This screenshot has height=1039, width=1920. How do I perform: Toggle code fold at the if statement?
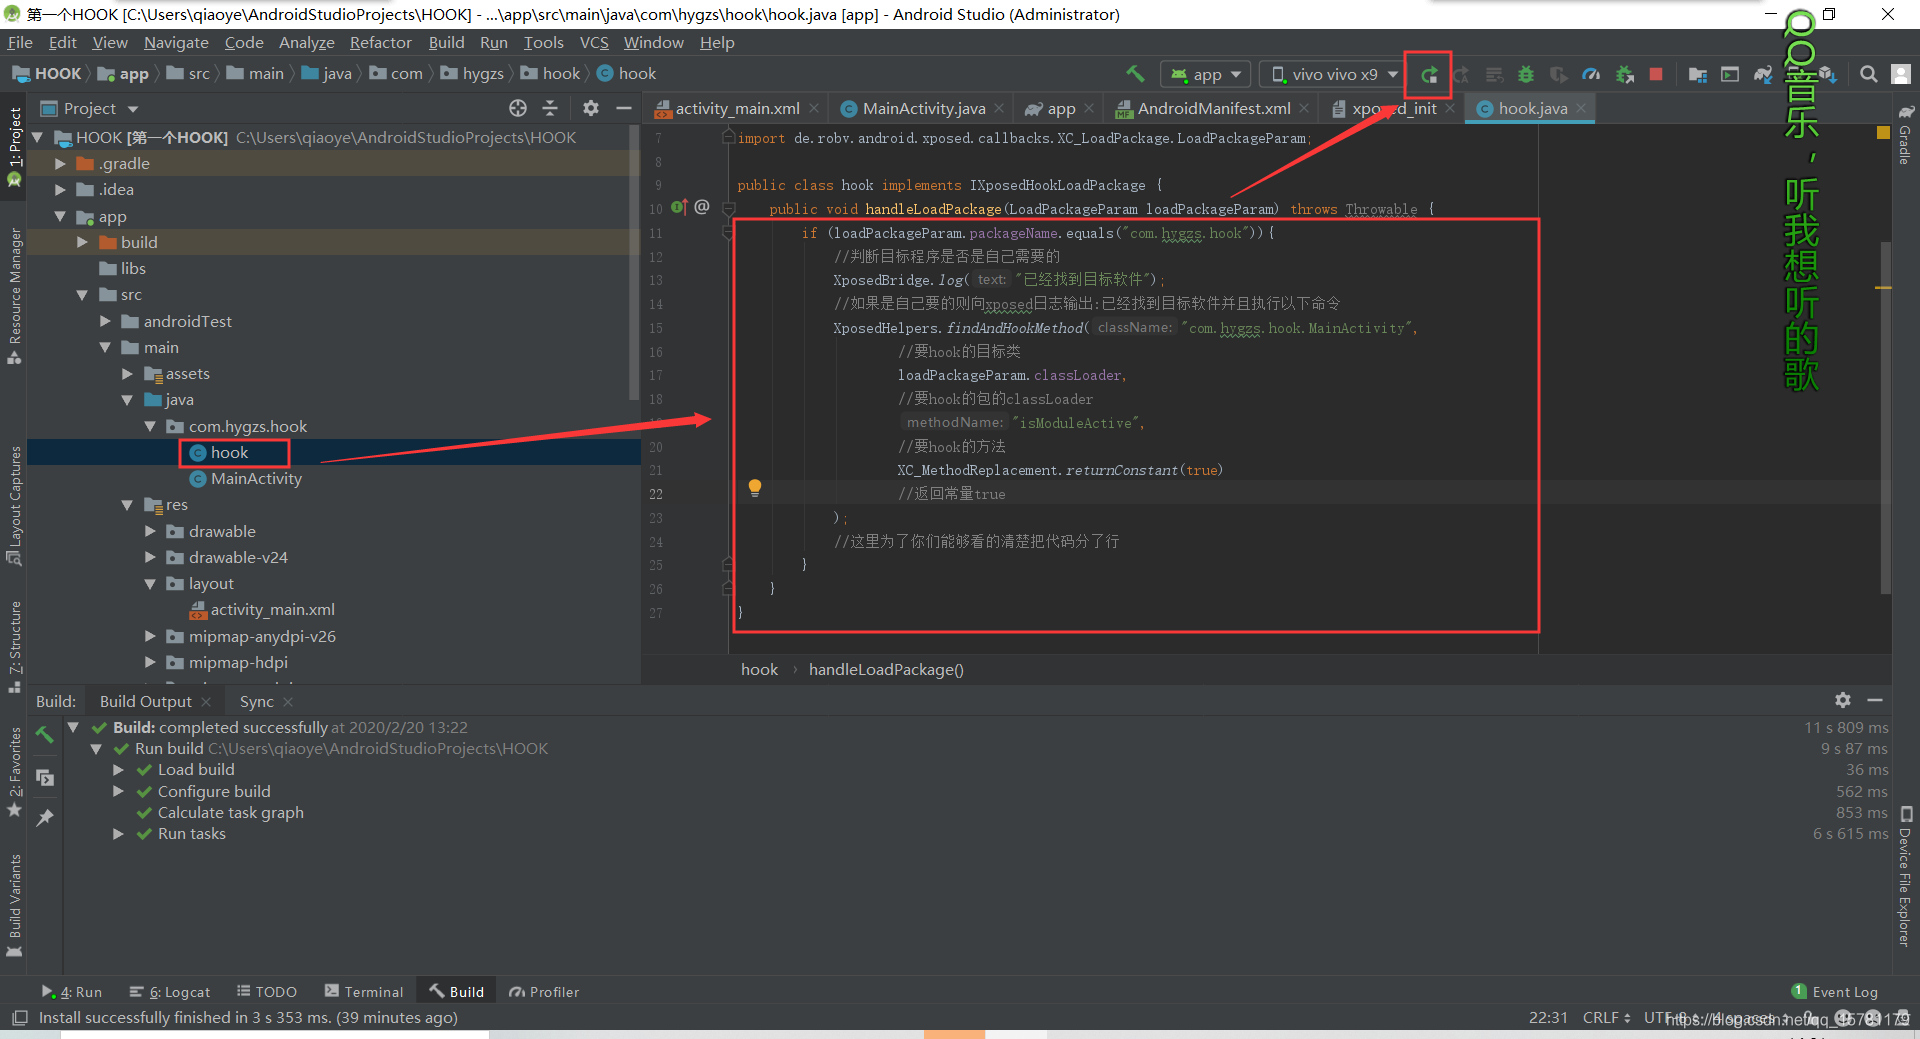pyautogui.click(x=729, y=233)
